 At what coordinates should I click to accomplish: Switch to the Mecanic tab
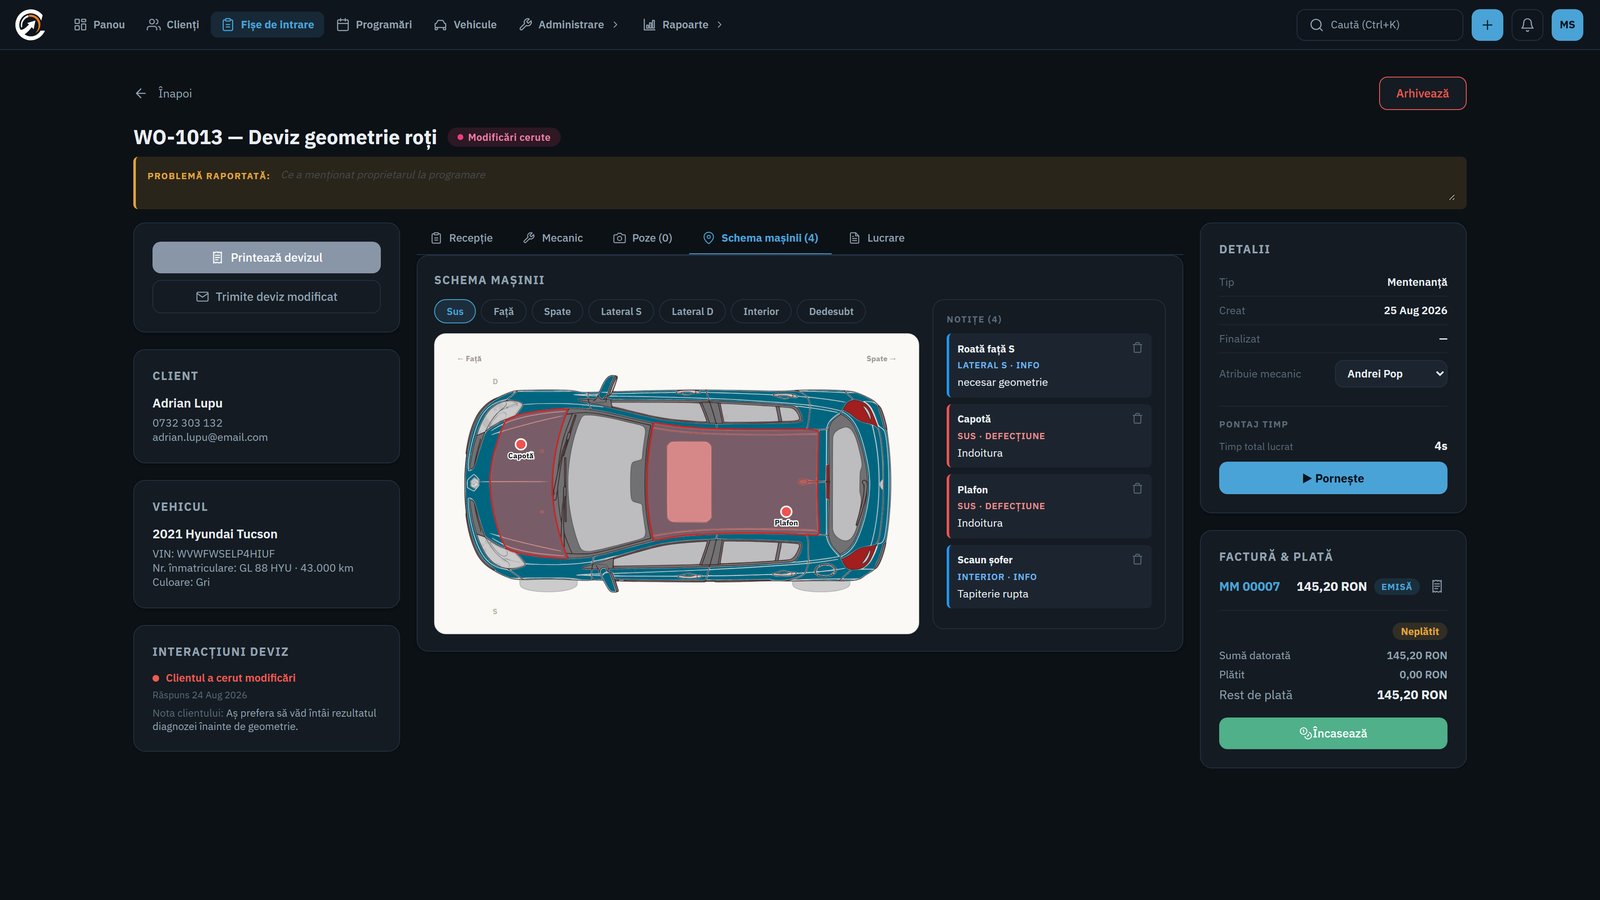(553, 238)
